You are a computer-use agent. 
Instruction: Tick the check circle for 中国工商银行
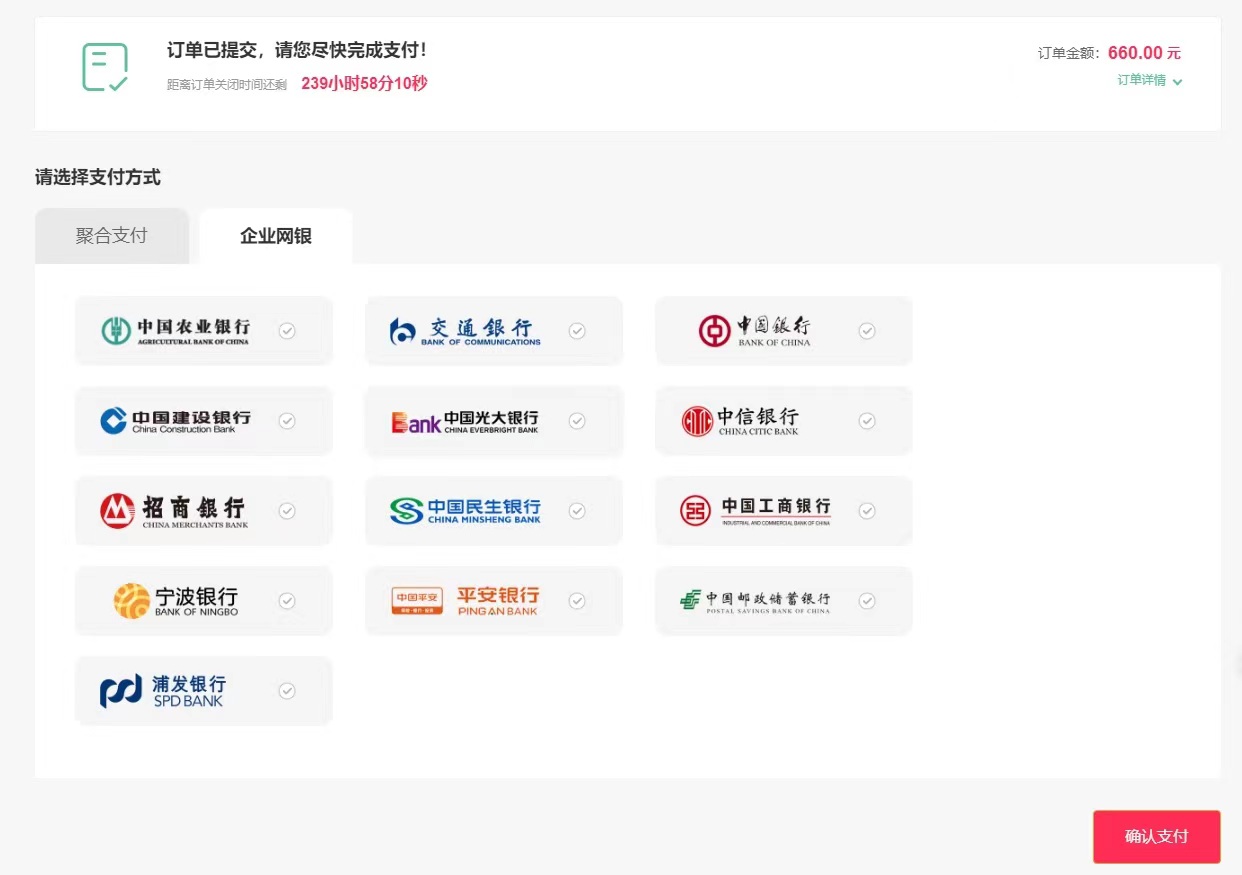[867, 511]
